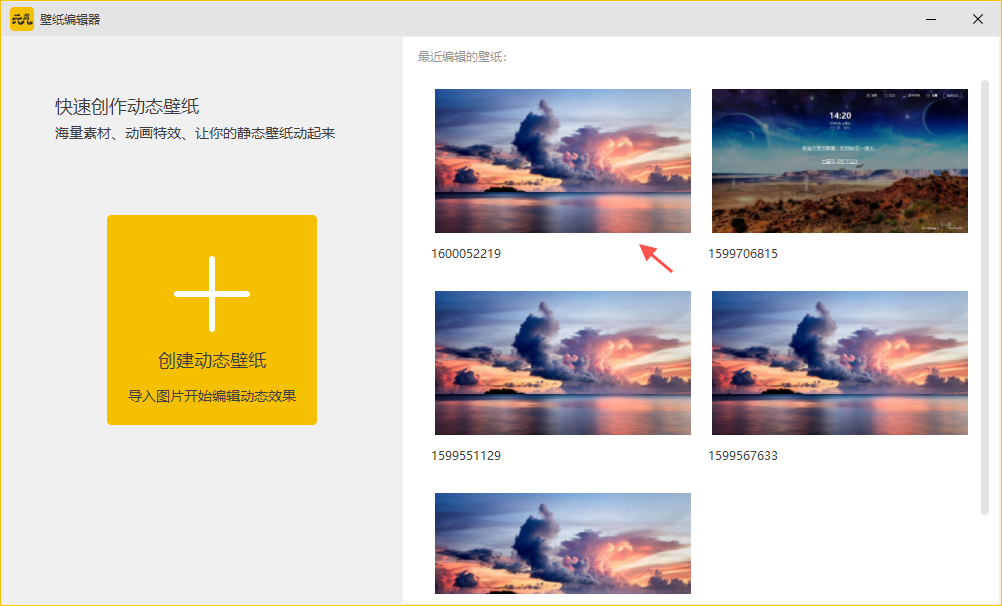Click the 创建动态壁纸 button label
The width and height of the screenshot is (1002, 606).
(212, 361)
